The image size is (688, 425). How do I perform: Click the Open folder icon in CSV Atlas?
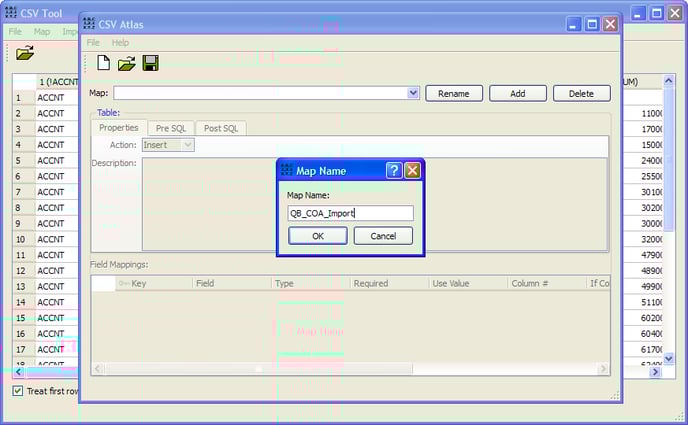pyautogui.click(x=127, y=64)
